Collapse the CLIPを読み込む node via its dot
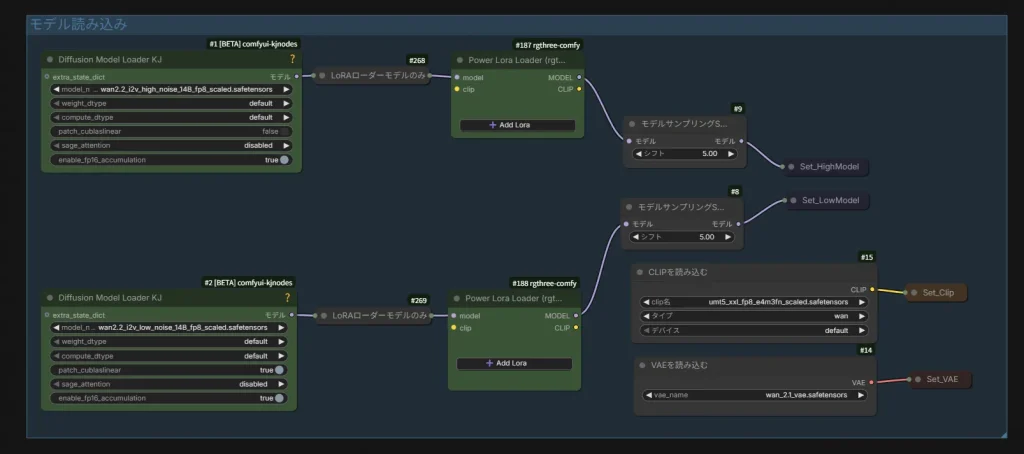 tap(641, 272)
